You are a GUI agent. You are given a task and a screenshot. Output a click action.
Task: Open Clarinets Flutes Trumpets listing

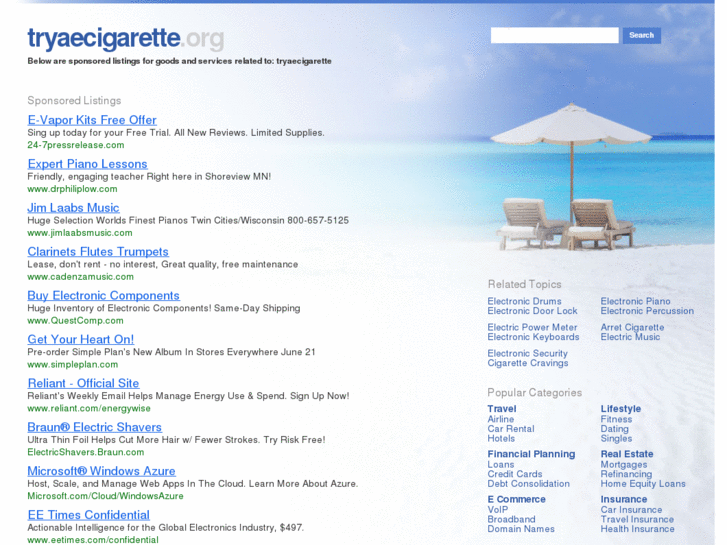98,252
